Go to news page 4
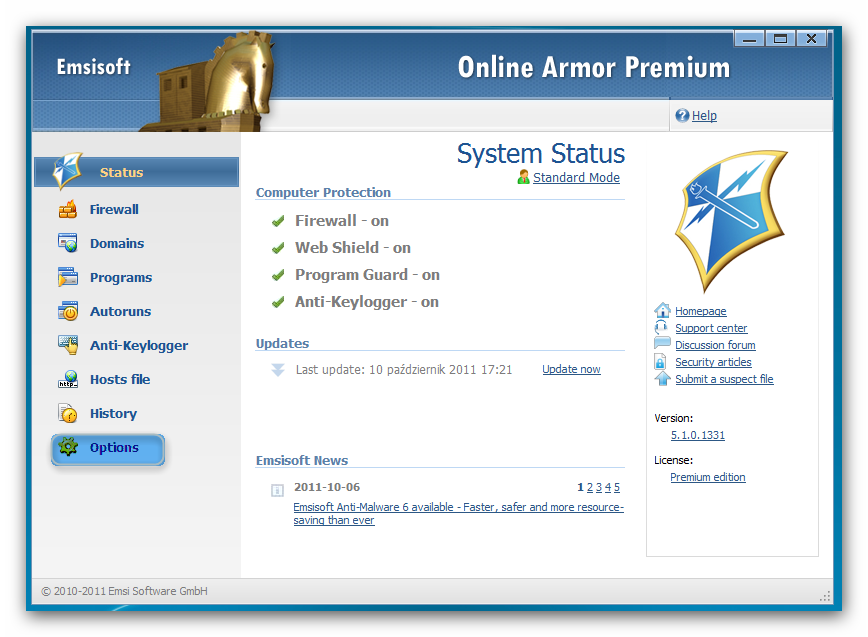 tap(608, 487)
